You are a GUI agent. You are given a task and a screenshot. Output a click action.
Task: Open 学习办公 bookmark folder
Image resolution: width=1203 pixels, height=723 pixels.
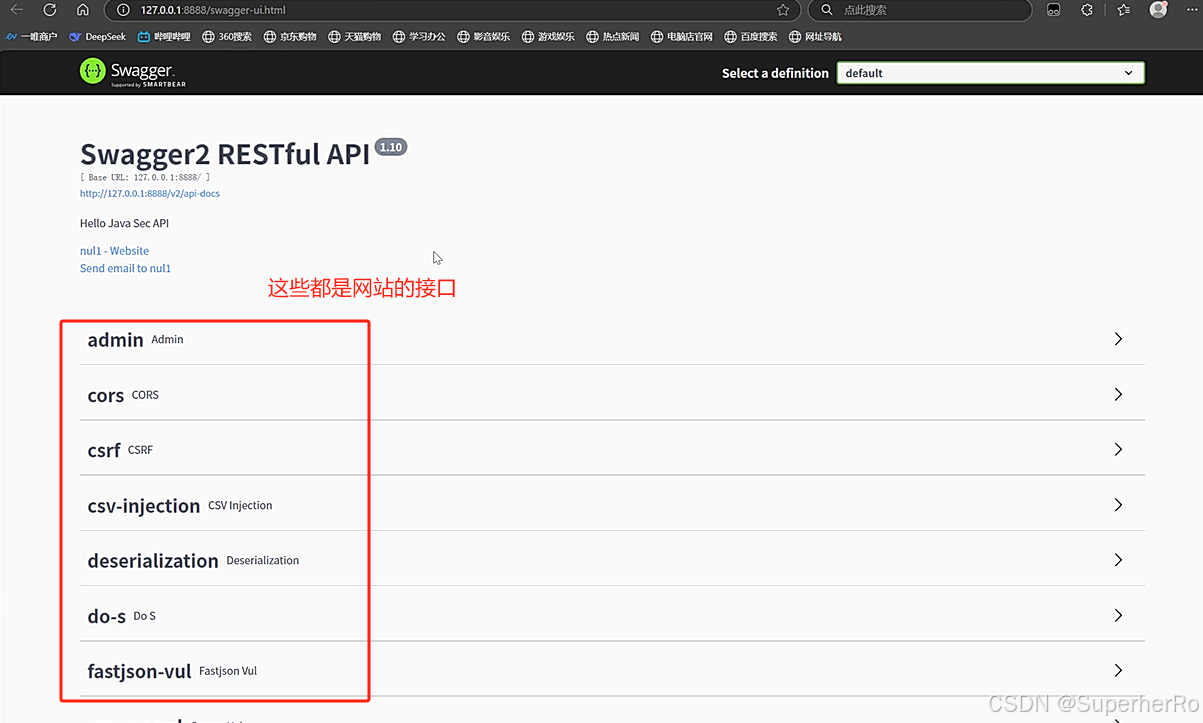(419, 37)
